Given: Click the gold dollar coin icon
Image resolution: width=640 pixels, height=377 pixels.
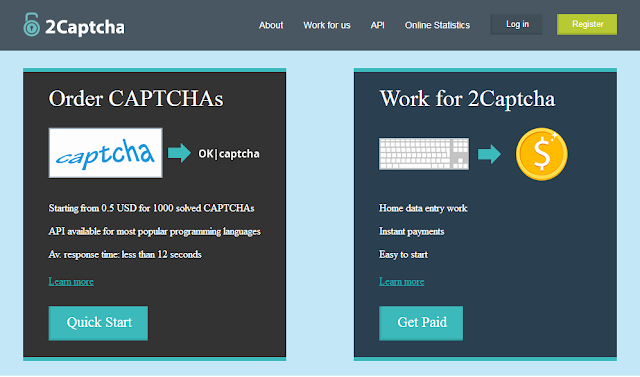Looking at the screenshot, I should [x=542, y=154].
